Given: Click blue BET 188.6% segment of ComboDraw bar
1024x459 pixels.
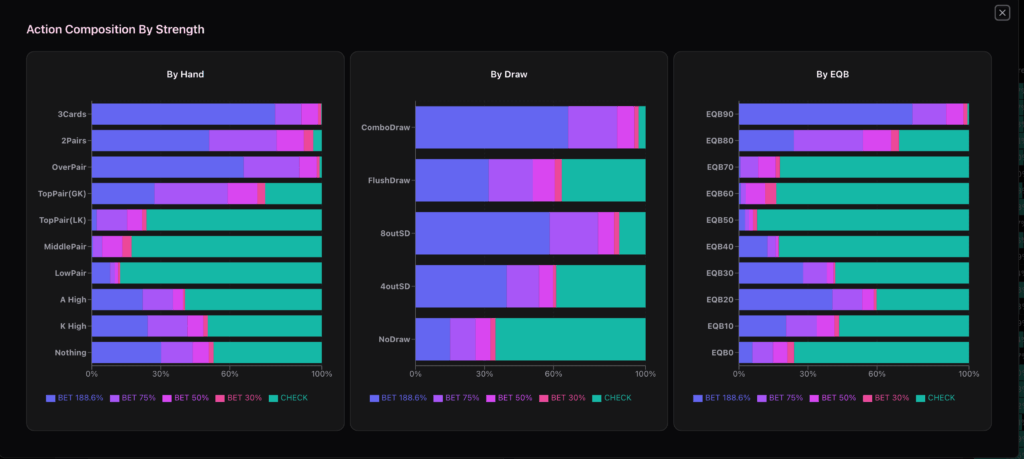Looking at the screenshot, I should tap(491, 127).
